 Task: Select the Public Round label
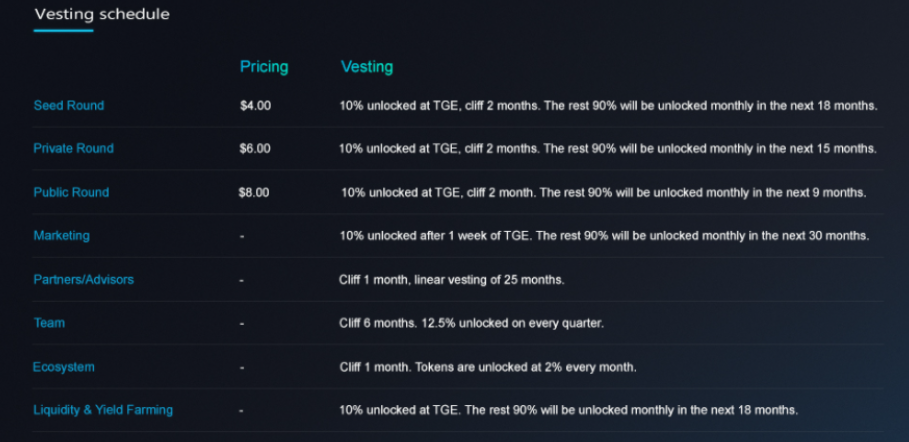click(71, 192)
